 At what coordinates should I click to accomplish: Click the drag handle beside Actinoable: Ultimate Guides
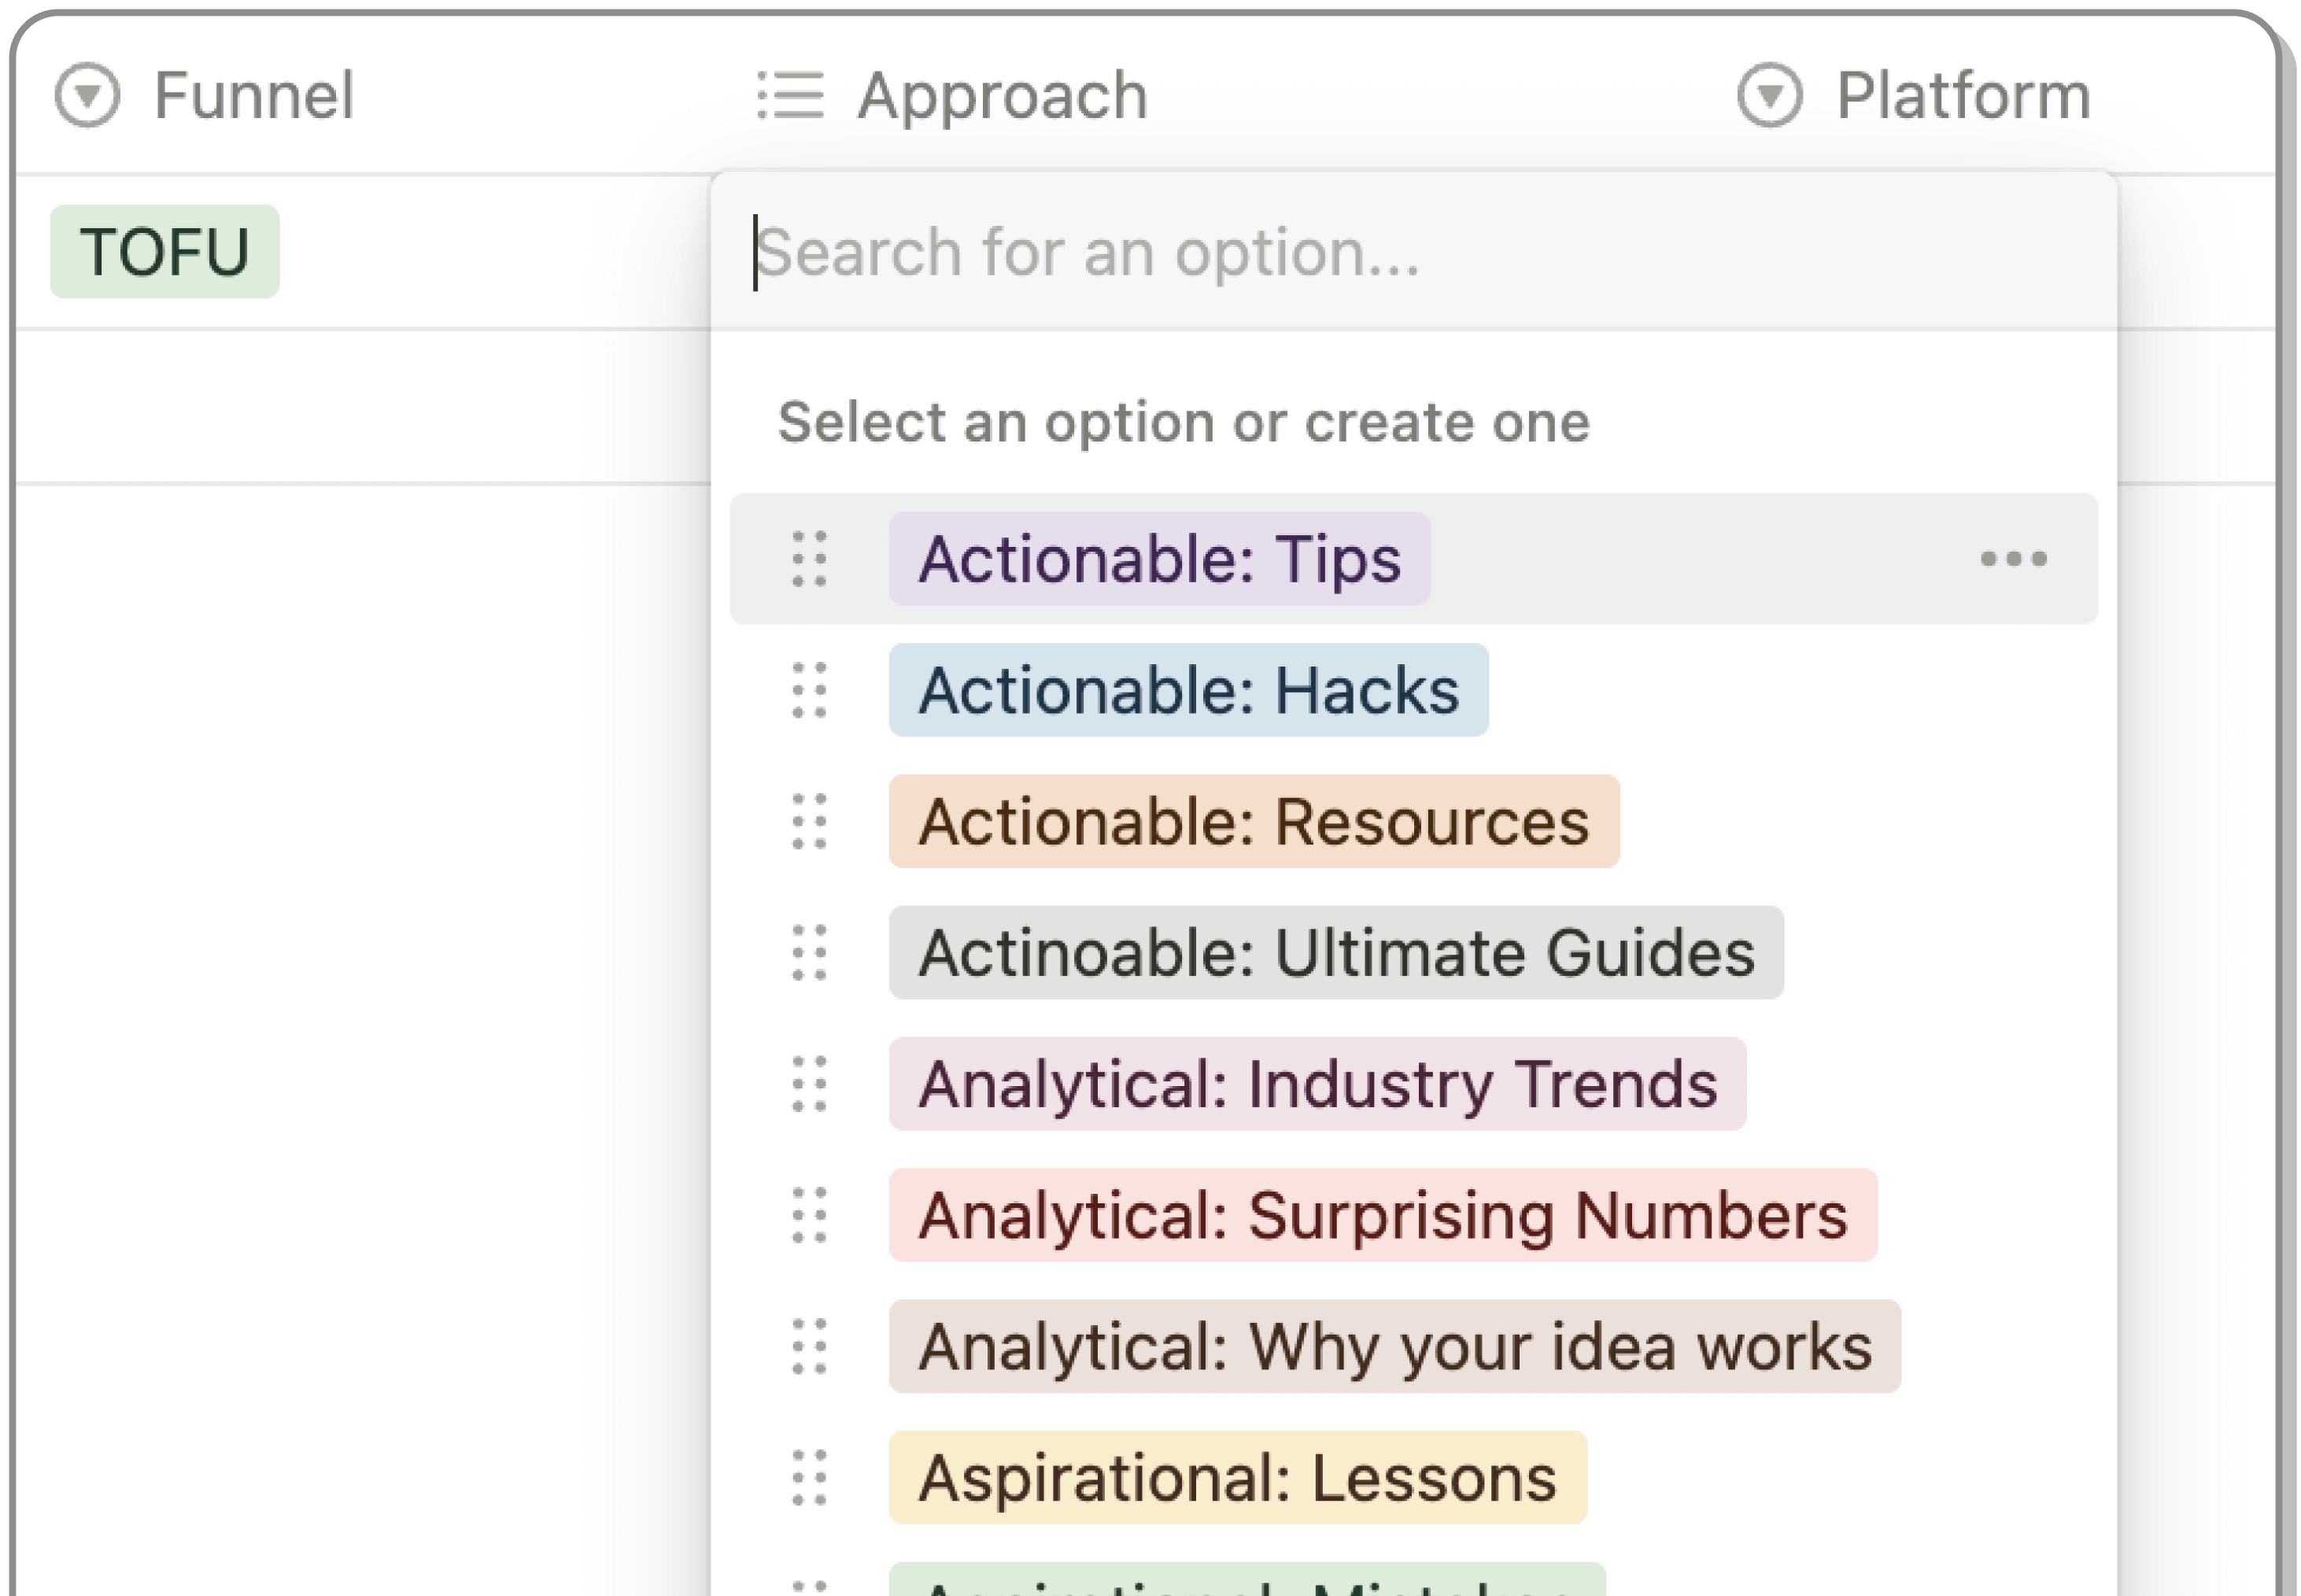[809, 952]
